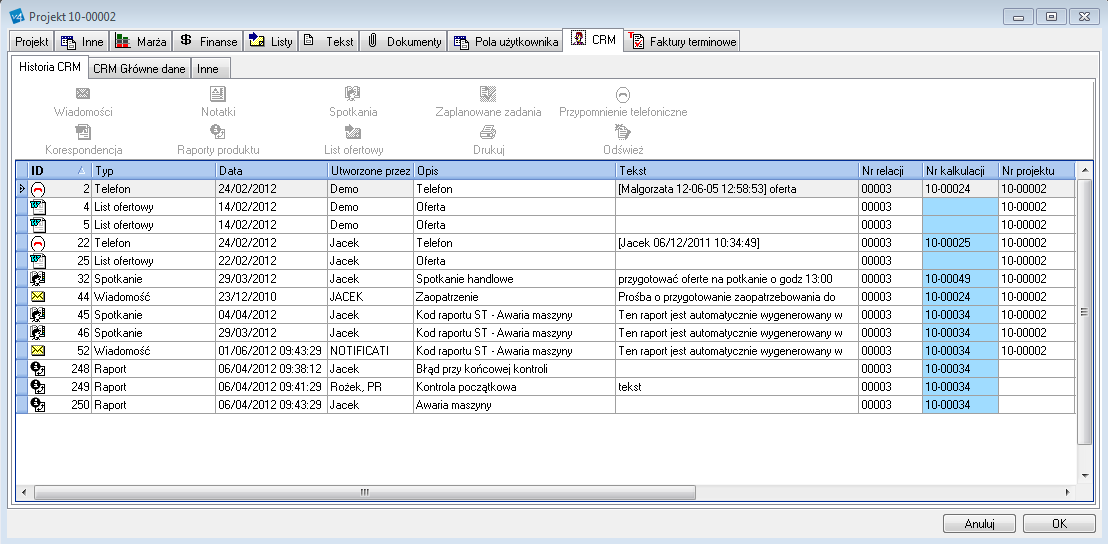Click the Tekst column header
This screenshot has height=544, width=1108.
(737, 171)
